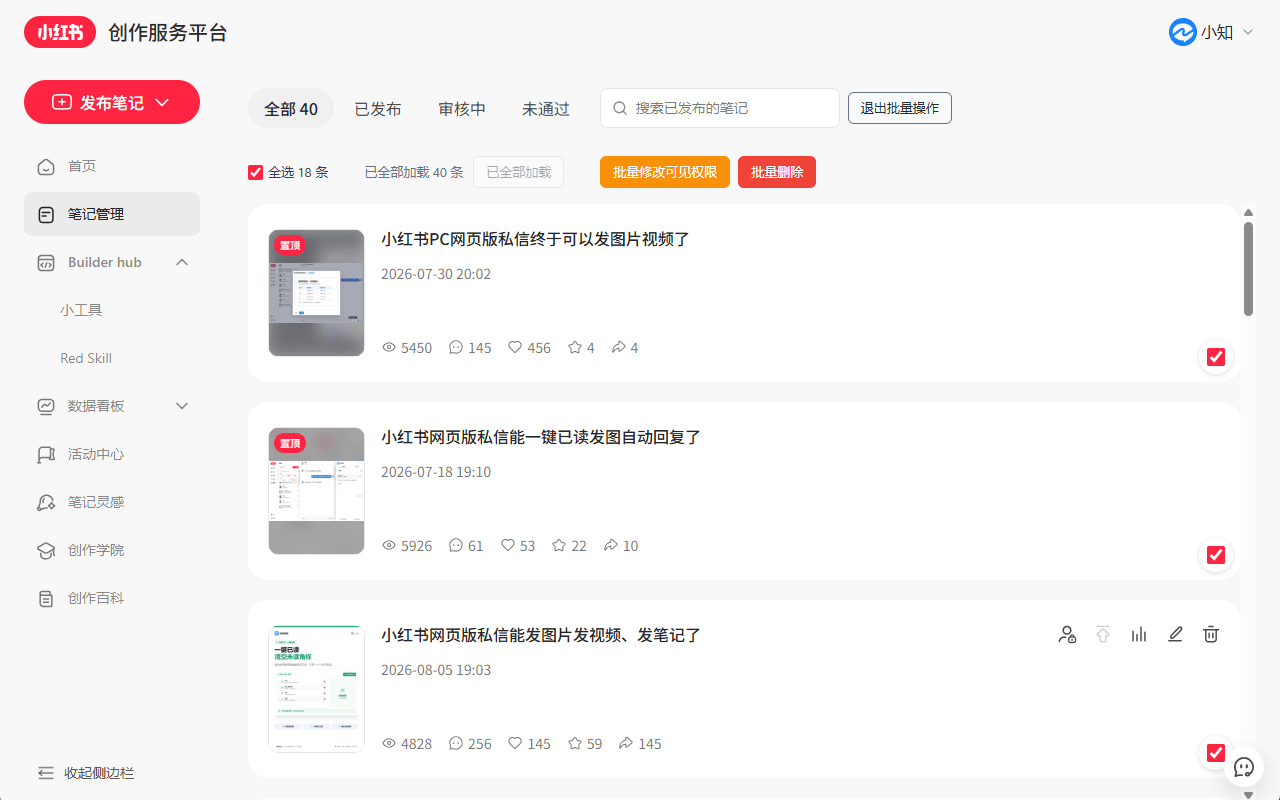Expand the 小知 account dropdown arrow
This screenshot has width=1280, height=800.
(1248, 32)
